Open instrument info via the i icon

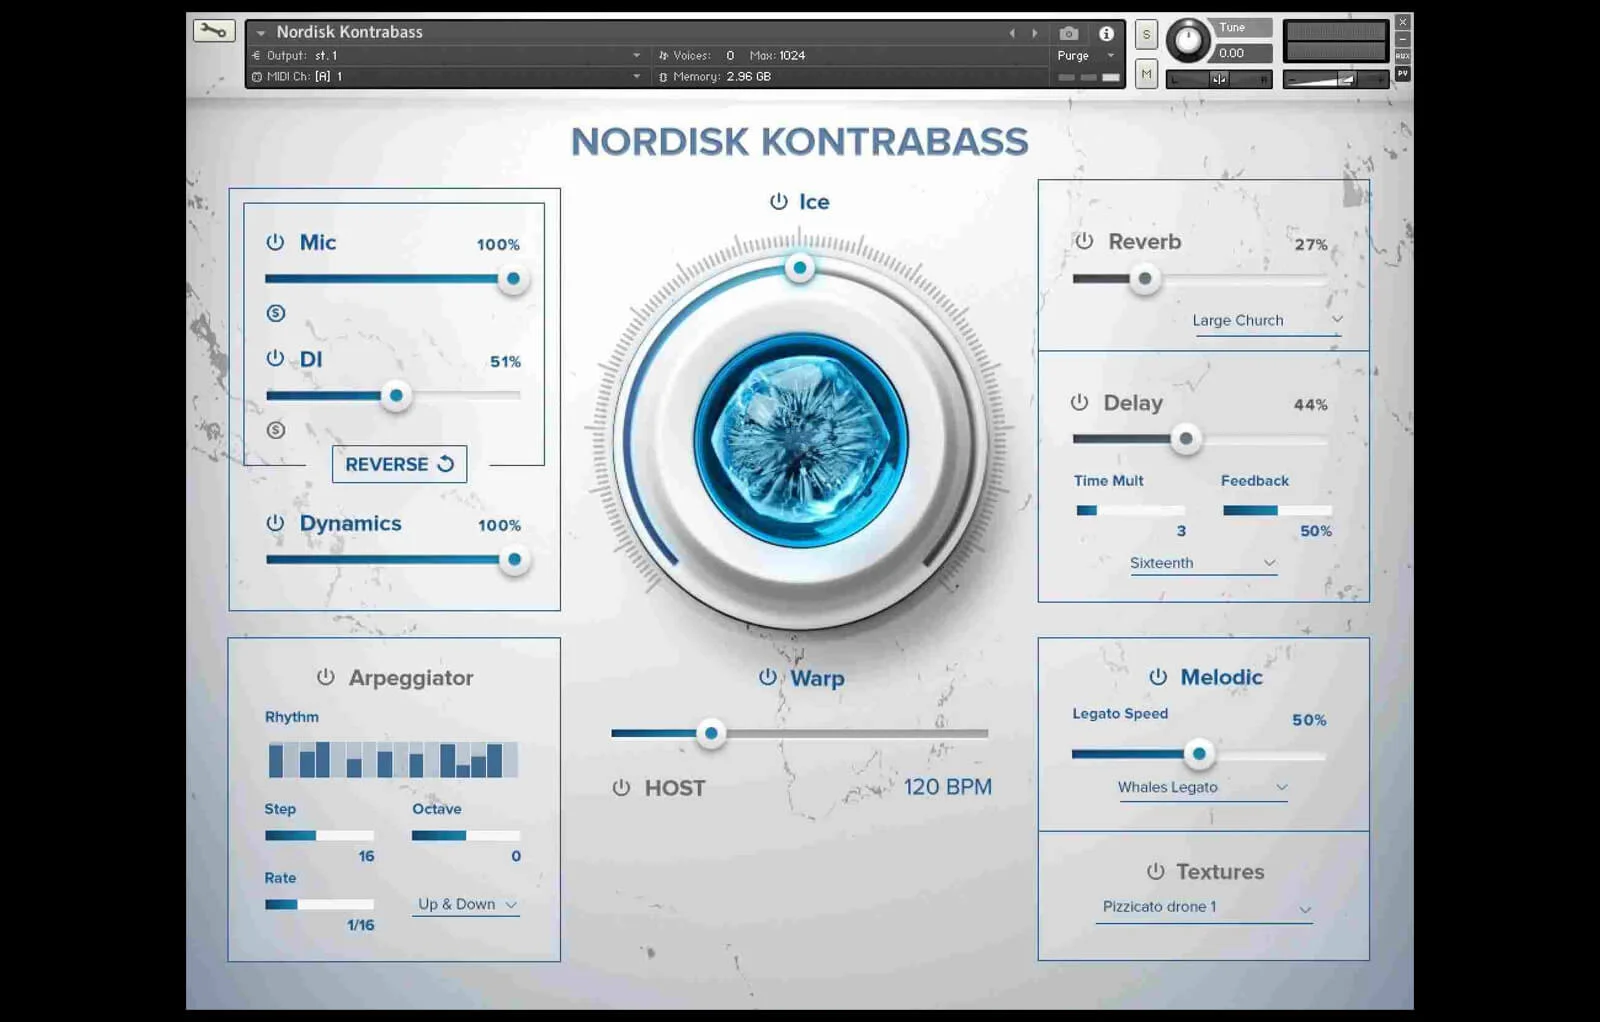pos(1106,33)
